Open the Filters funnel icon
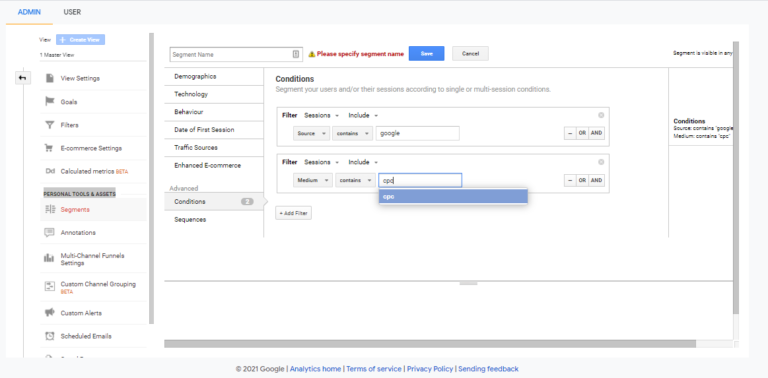The width and height of the screenshot is (768, 378). [49, 125]
